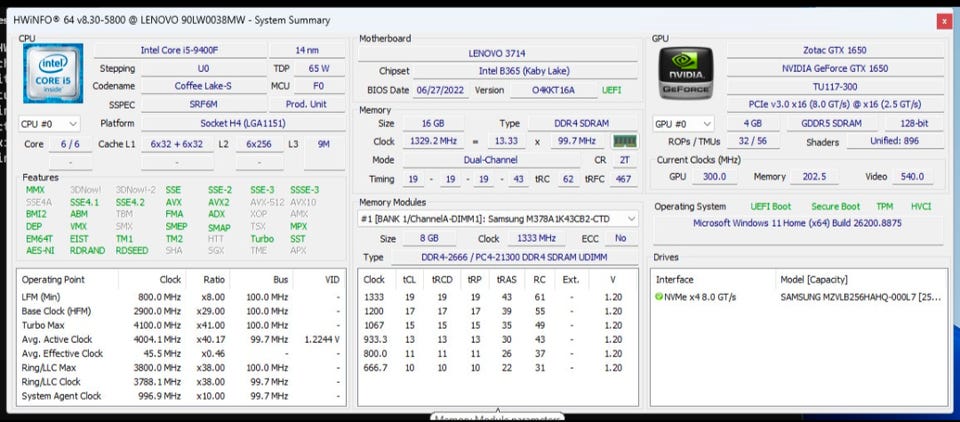Click the GPU memory clock 202.5 value
The image size is (960, 422).
[x=815, y=177]
